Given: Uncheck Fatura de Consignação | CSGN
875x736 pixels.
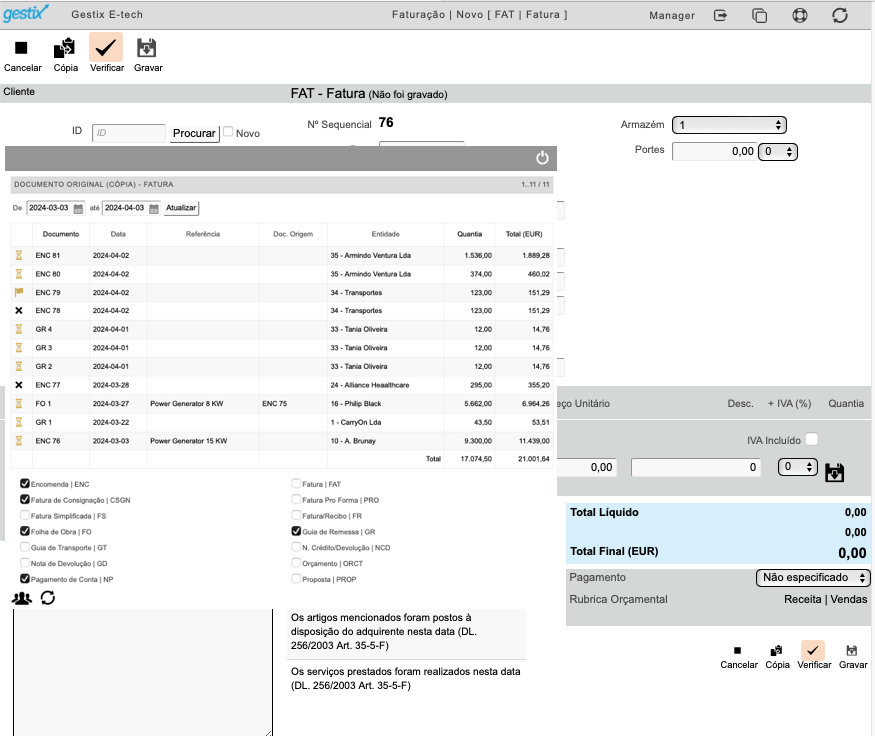Looking at the screenshot, I should click(x=25, y=499).
